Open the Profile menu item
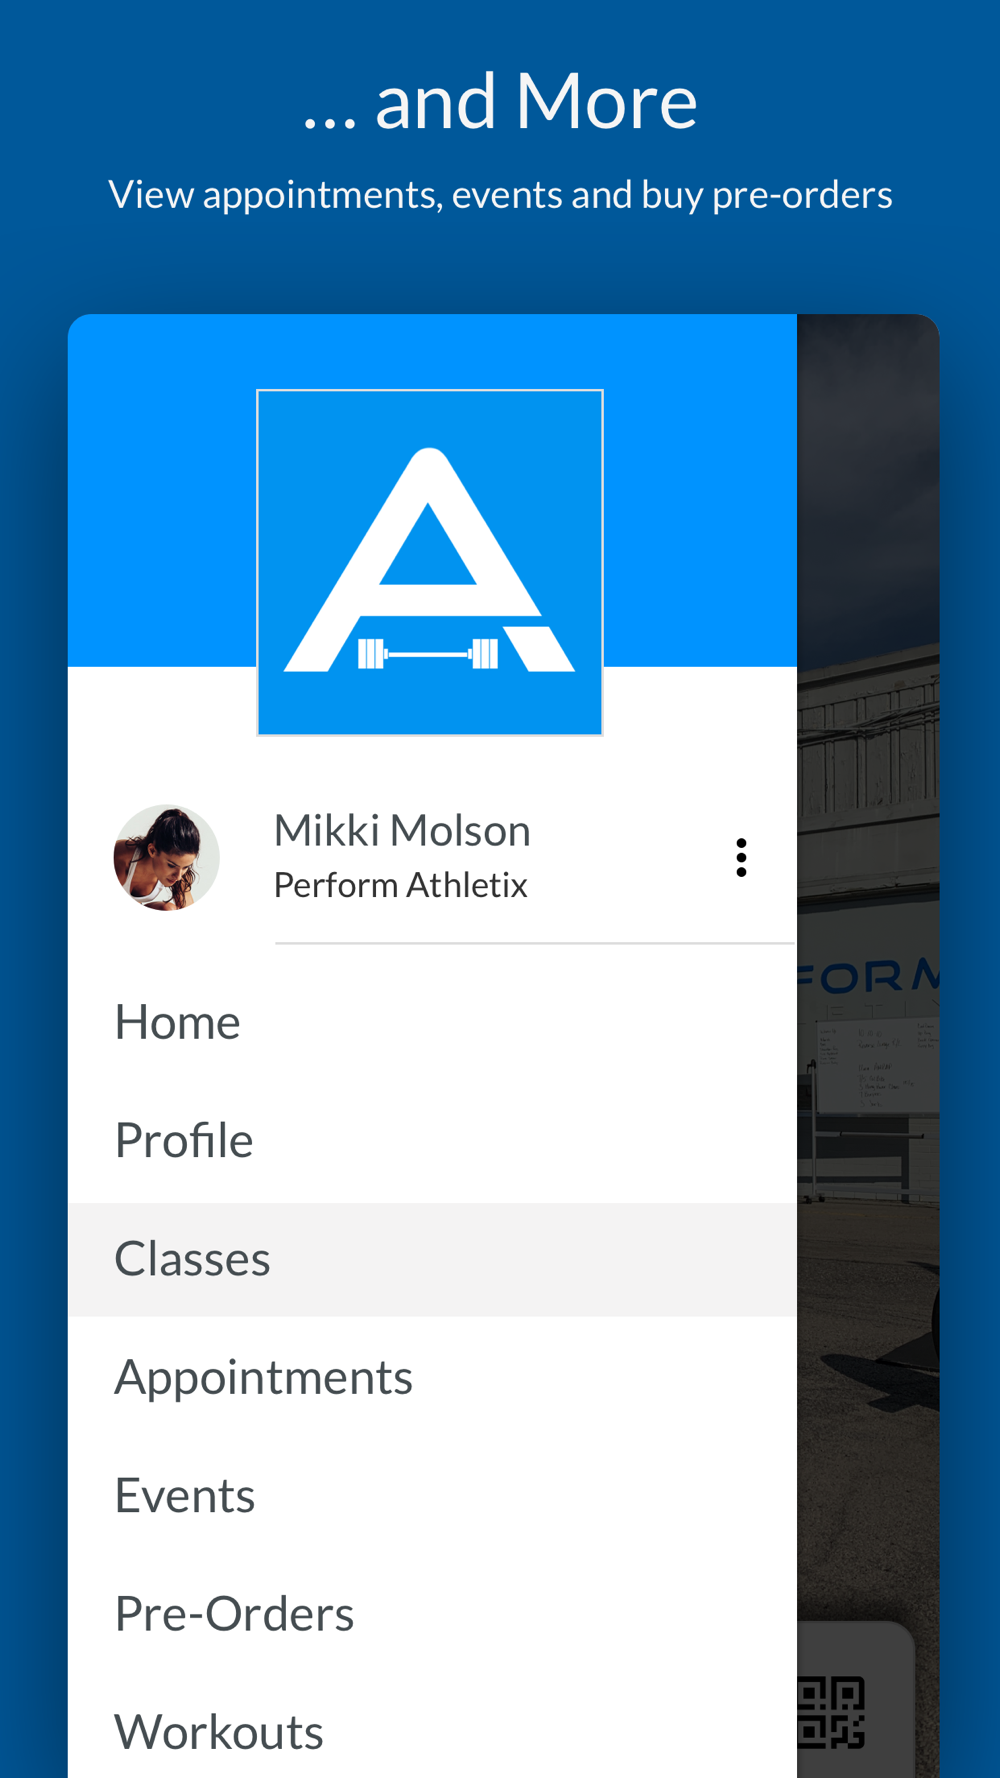The height and width of the screenshot is (1778, 1000). (432, 1140)
